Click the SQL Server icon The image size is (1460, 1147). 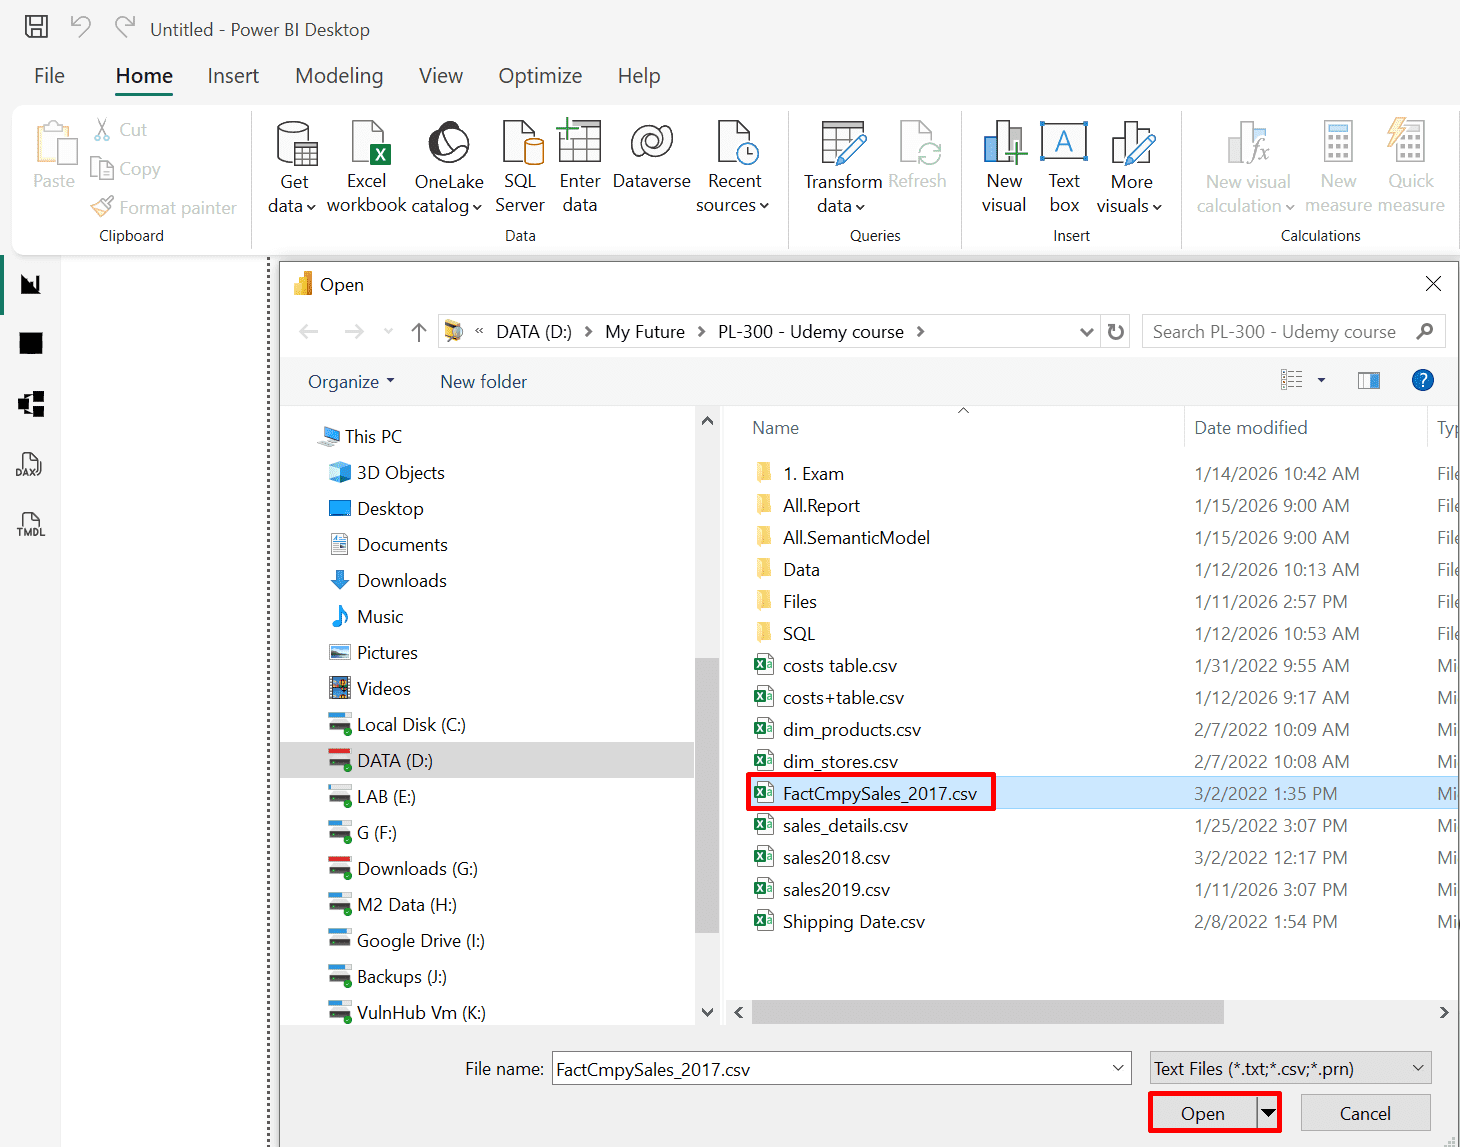coord(520,145)
